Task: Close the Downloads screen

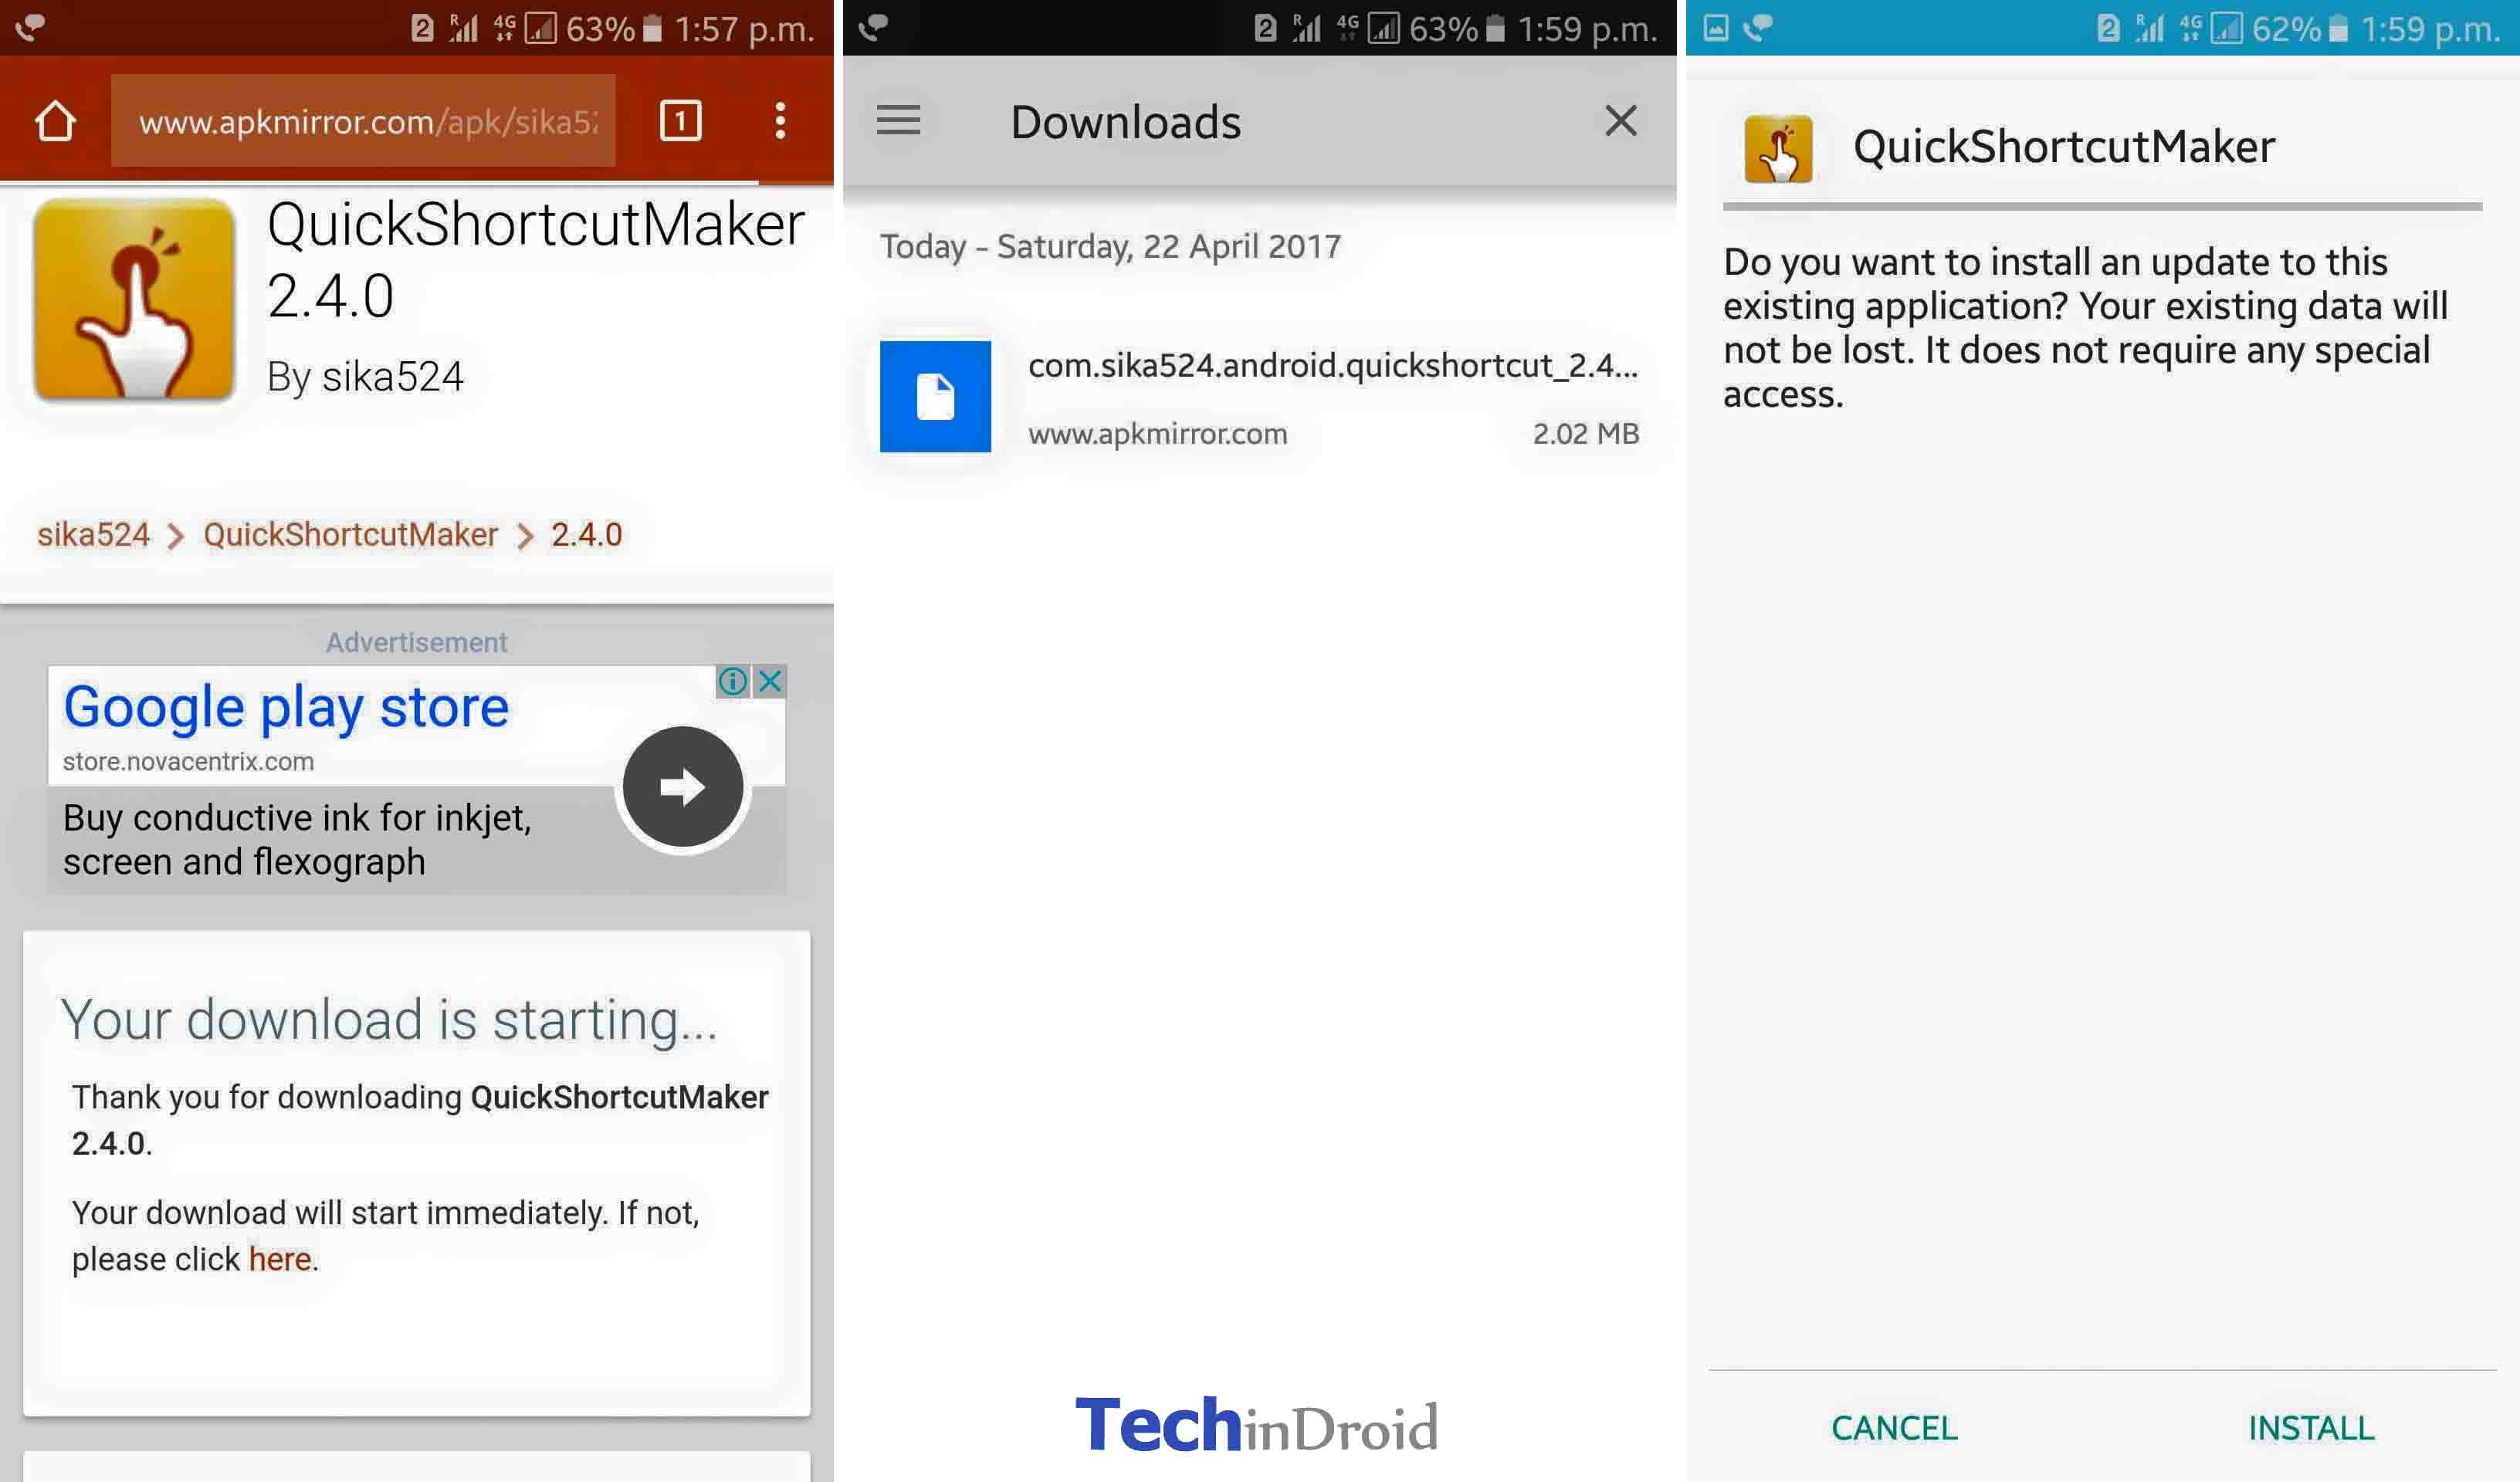Action: coord(1620,121)
